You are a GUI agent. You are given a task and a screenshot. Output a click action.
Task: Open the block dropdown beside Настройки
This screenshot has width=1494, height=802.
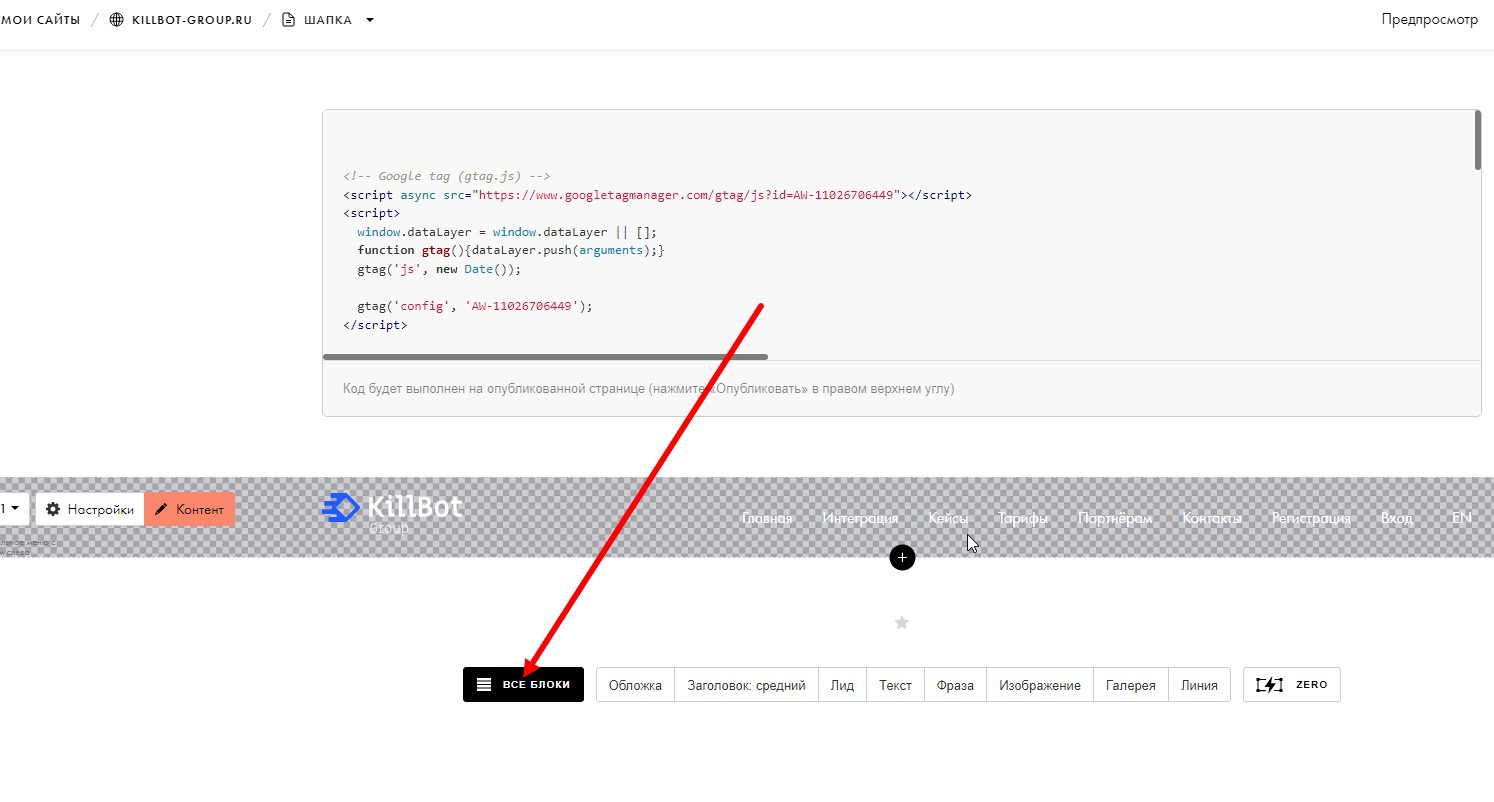14,509
